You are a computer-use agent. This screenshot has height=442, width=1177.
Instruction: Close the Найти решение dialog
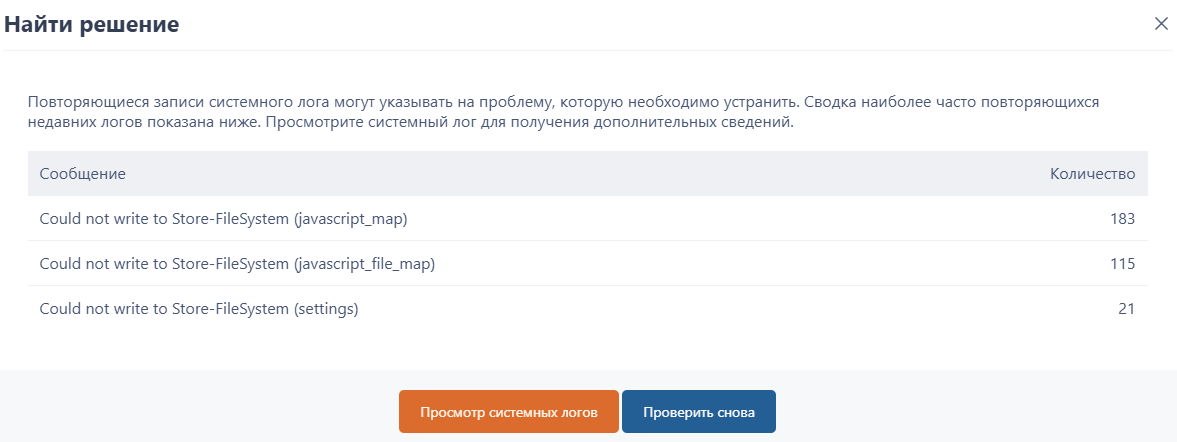click(x=1161, y=24)
